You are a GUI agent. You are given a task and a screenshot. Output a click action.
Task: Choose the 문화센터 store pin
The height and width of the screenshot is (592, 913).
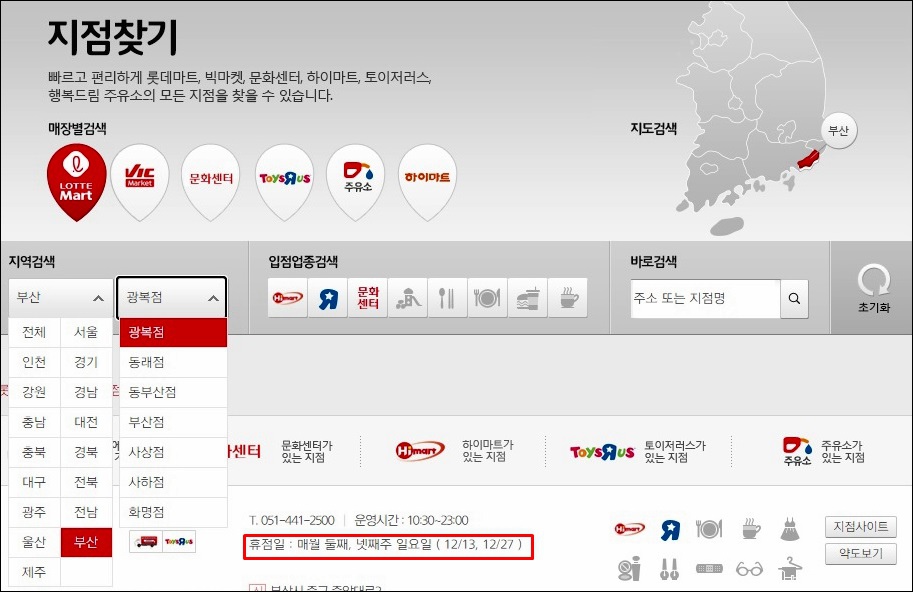pyautogui.click(x=211, y=182)
